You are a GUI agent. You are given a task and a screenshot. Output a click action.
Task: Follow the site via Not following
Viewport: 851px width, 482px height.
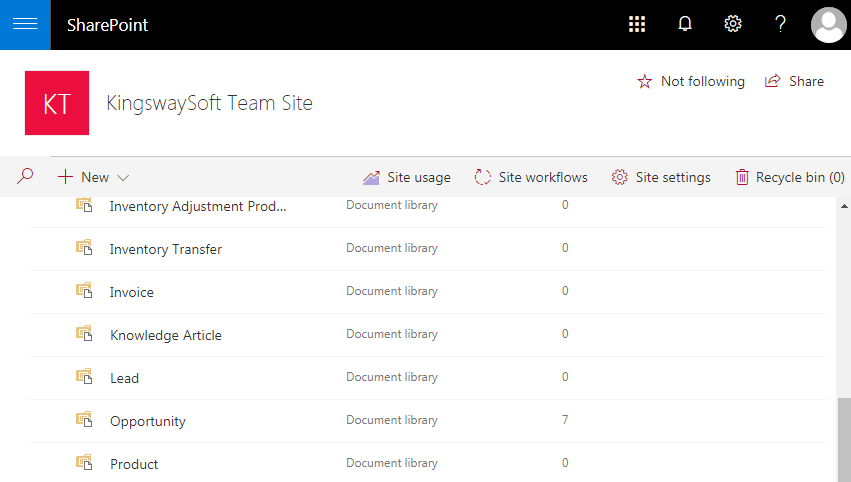coord(702,81)
